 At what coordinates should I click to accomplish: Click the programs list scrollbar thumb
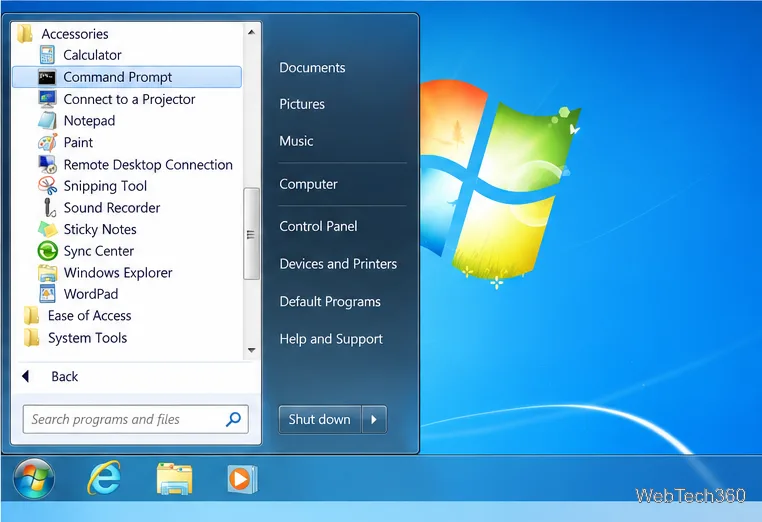(251, 234)
